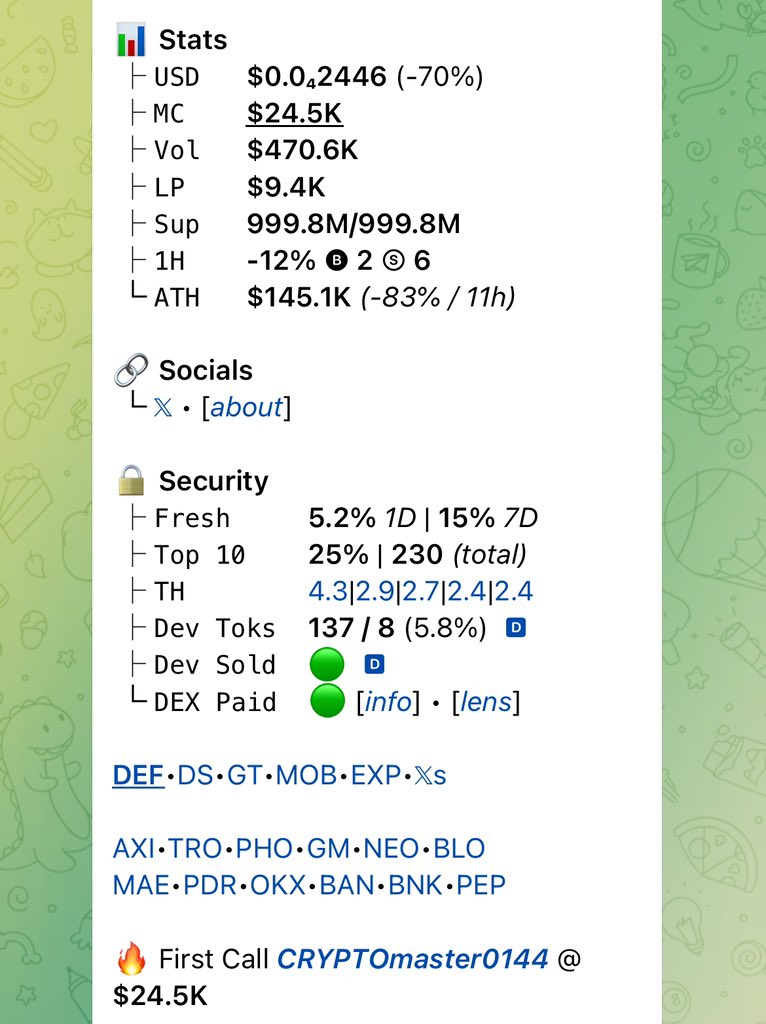This screenshot has width=766, height=1024.
Task: Click the bar chart Stats emoji
Action: coord(131,39)
